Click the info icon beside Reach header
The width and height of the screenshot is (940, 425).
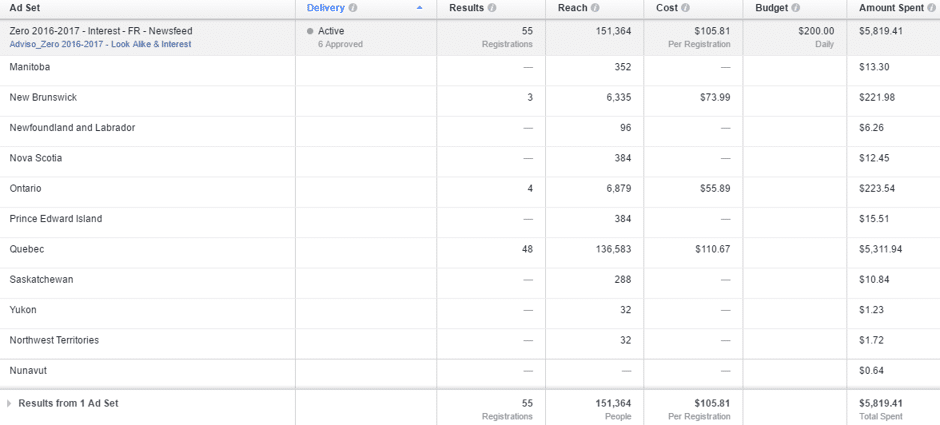[x=595, y=8]
